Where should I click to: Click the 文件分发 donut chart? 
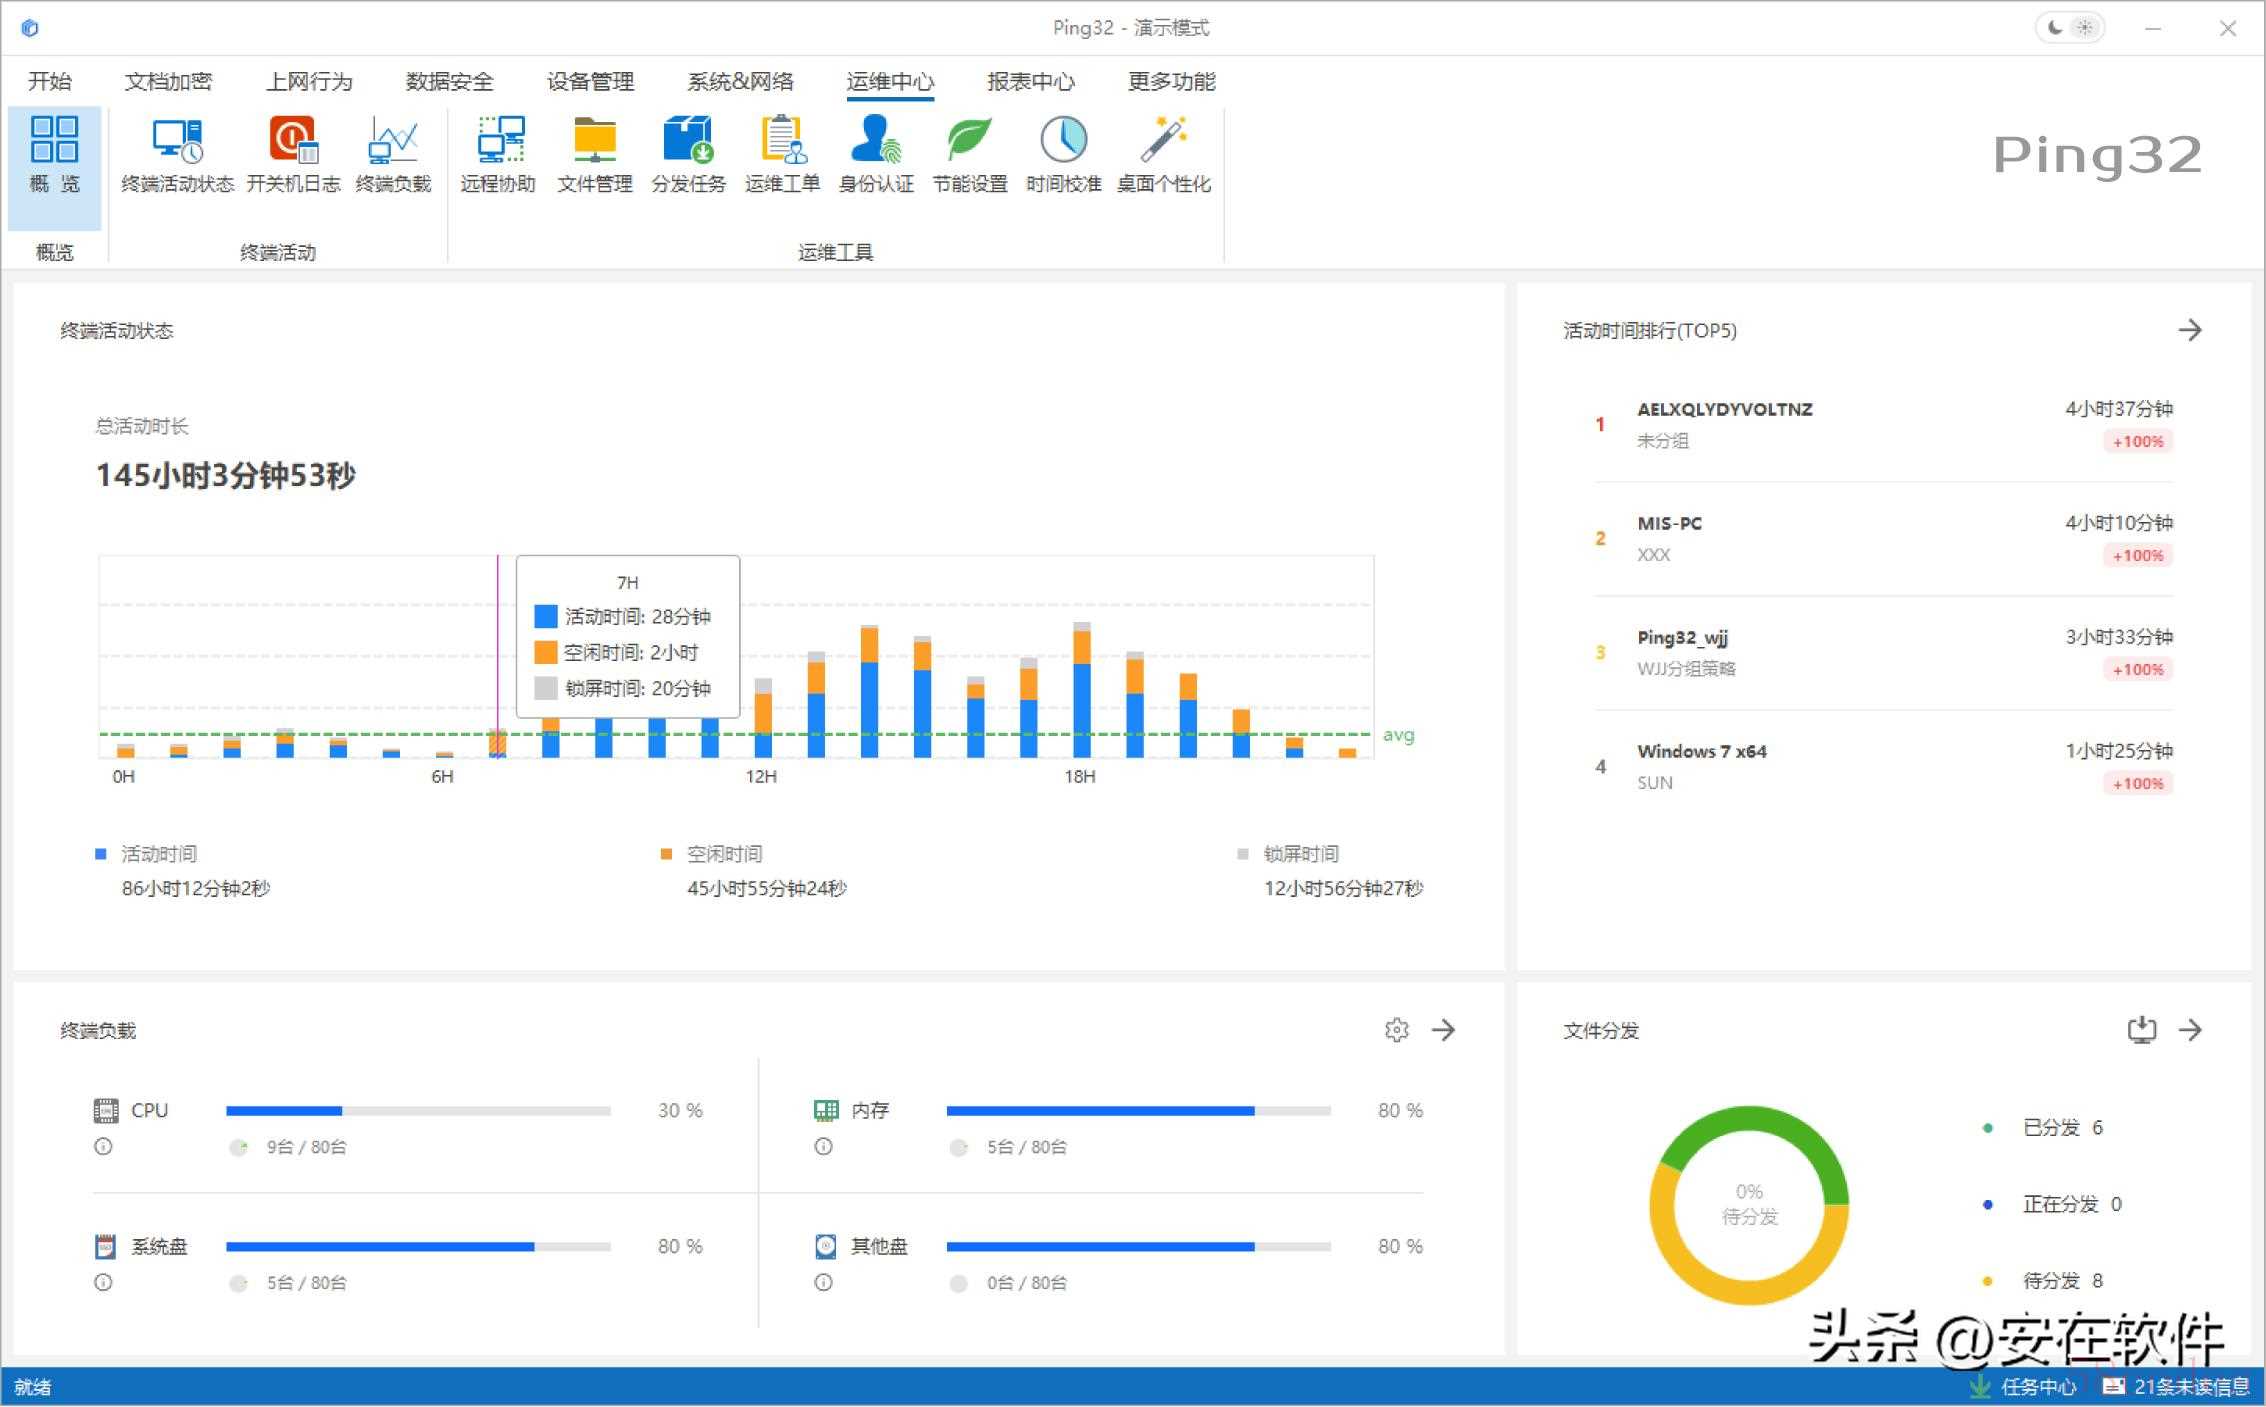(x=1749, y=1205)
